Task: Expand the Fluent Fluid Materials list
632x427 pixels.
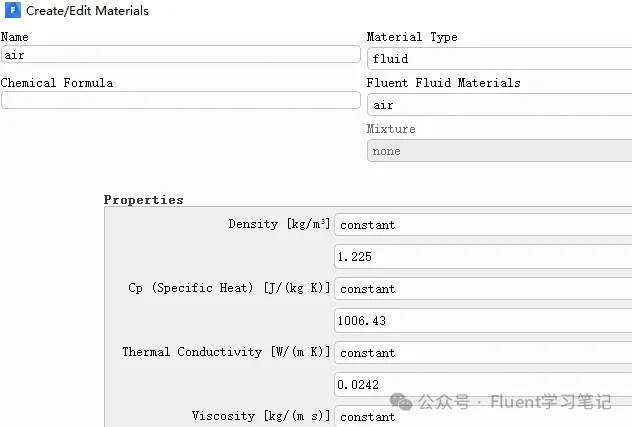Action: pyautogui.click(x=499, y=105)
